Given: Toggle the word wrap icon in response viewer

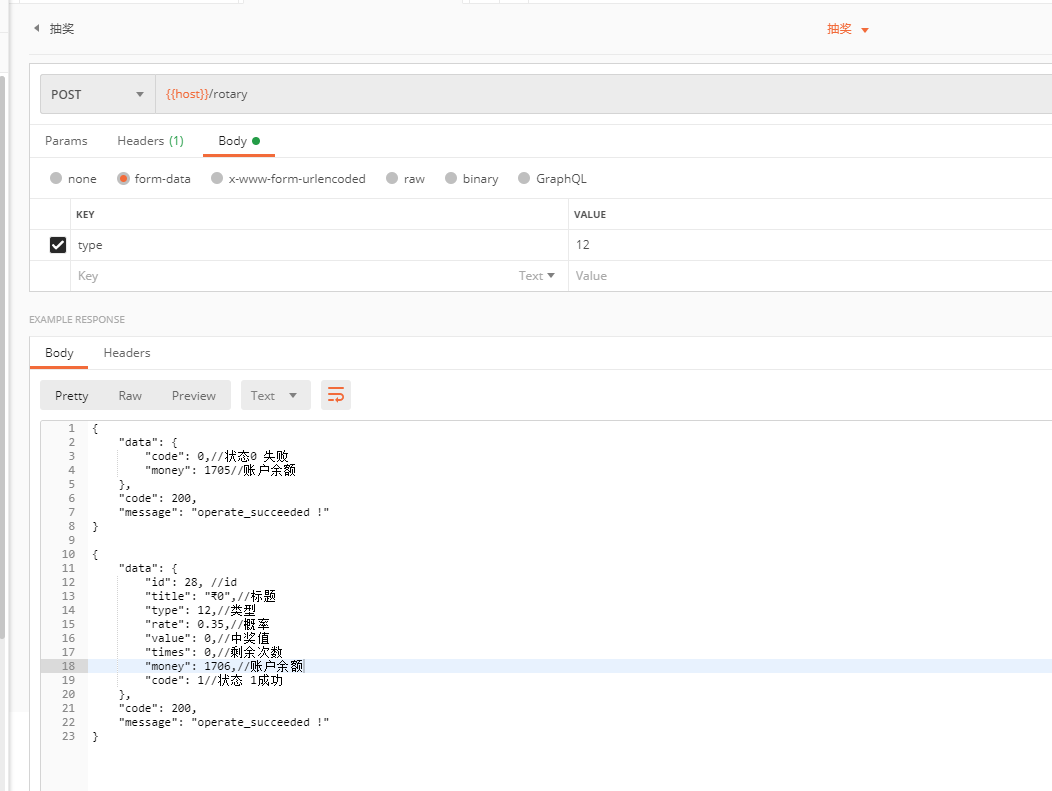Looking at the screenshot, I should [x=335, y=395].
